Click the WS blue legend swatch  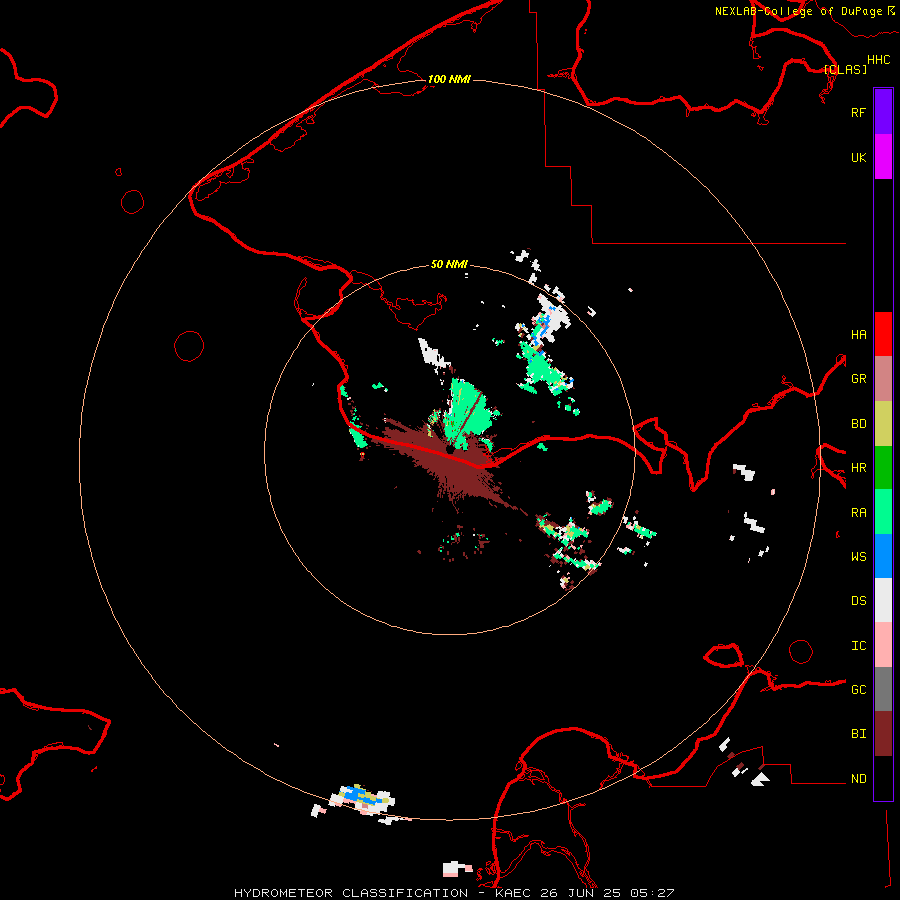[883, 556]
